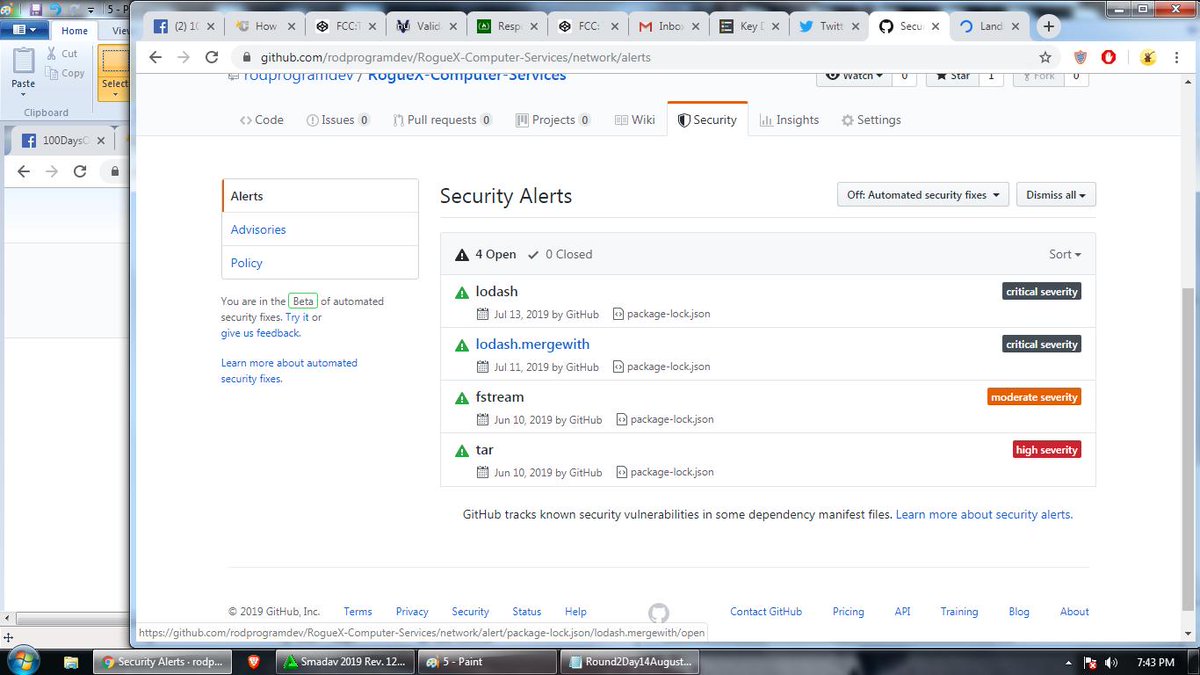Click Contact GitHub in the footer

(x=766, y=611)
